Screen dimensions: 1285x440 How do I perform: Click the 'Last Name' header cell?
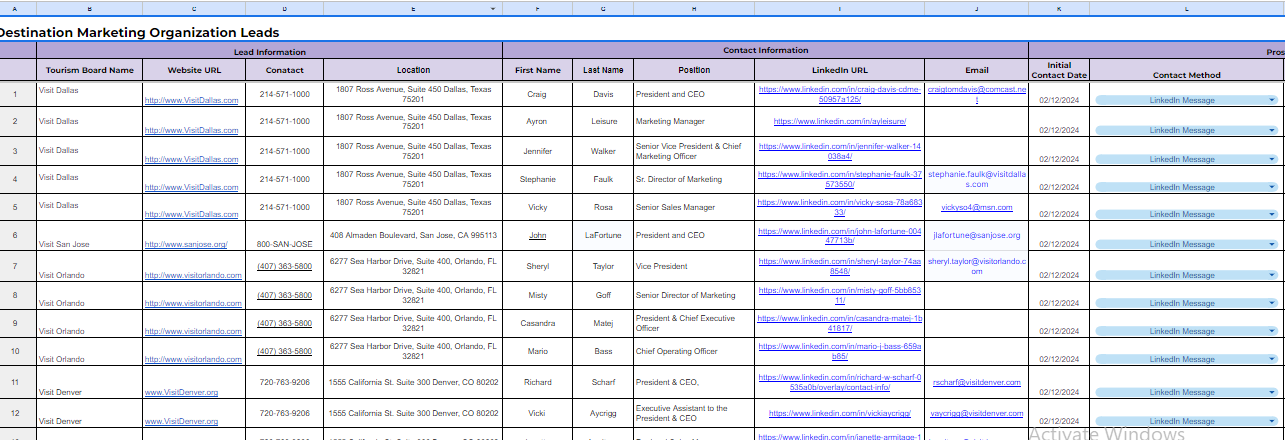(603, 70)
